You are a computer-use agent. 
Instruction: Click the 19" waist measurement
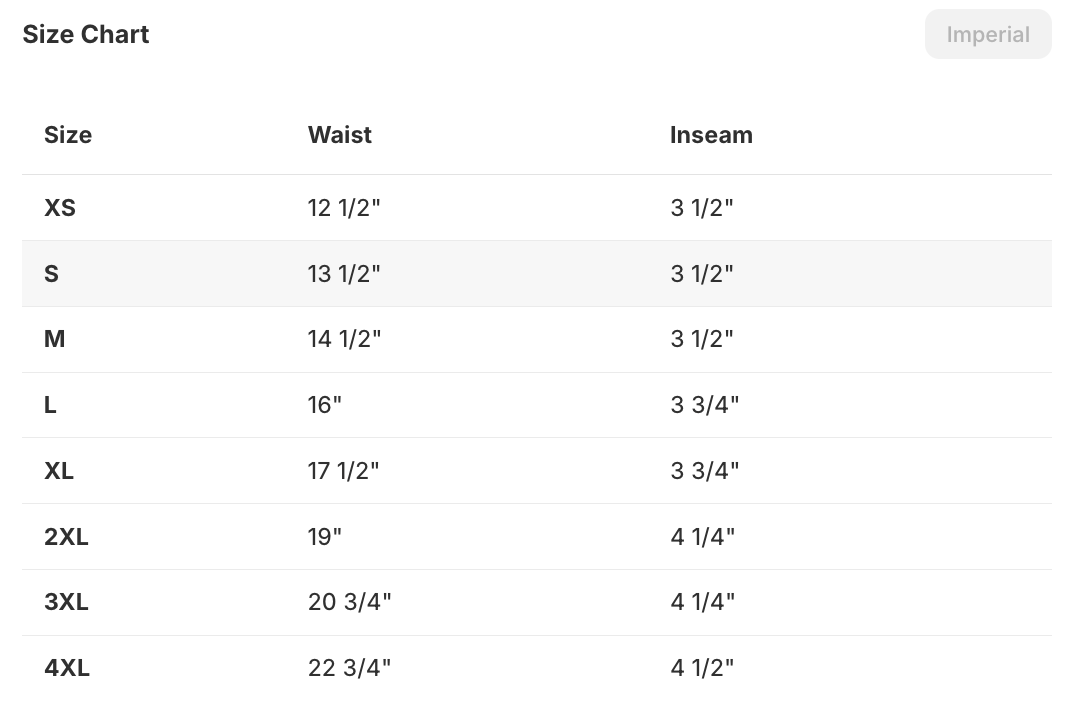(x=325, y=537)
